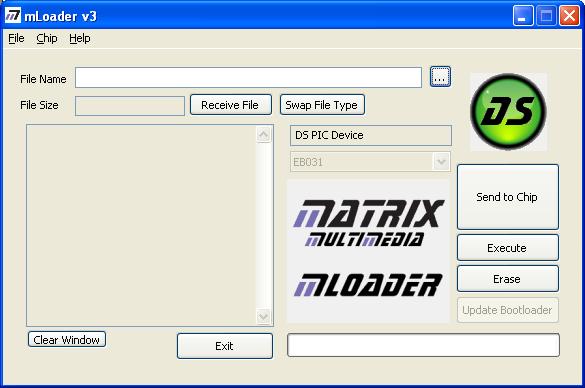Click the Receive File button

(231, 105)
